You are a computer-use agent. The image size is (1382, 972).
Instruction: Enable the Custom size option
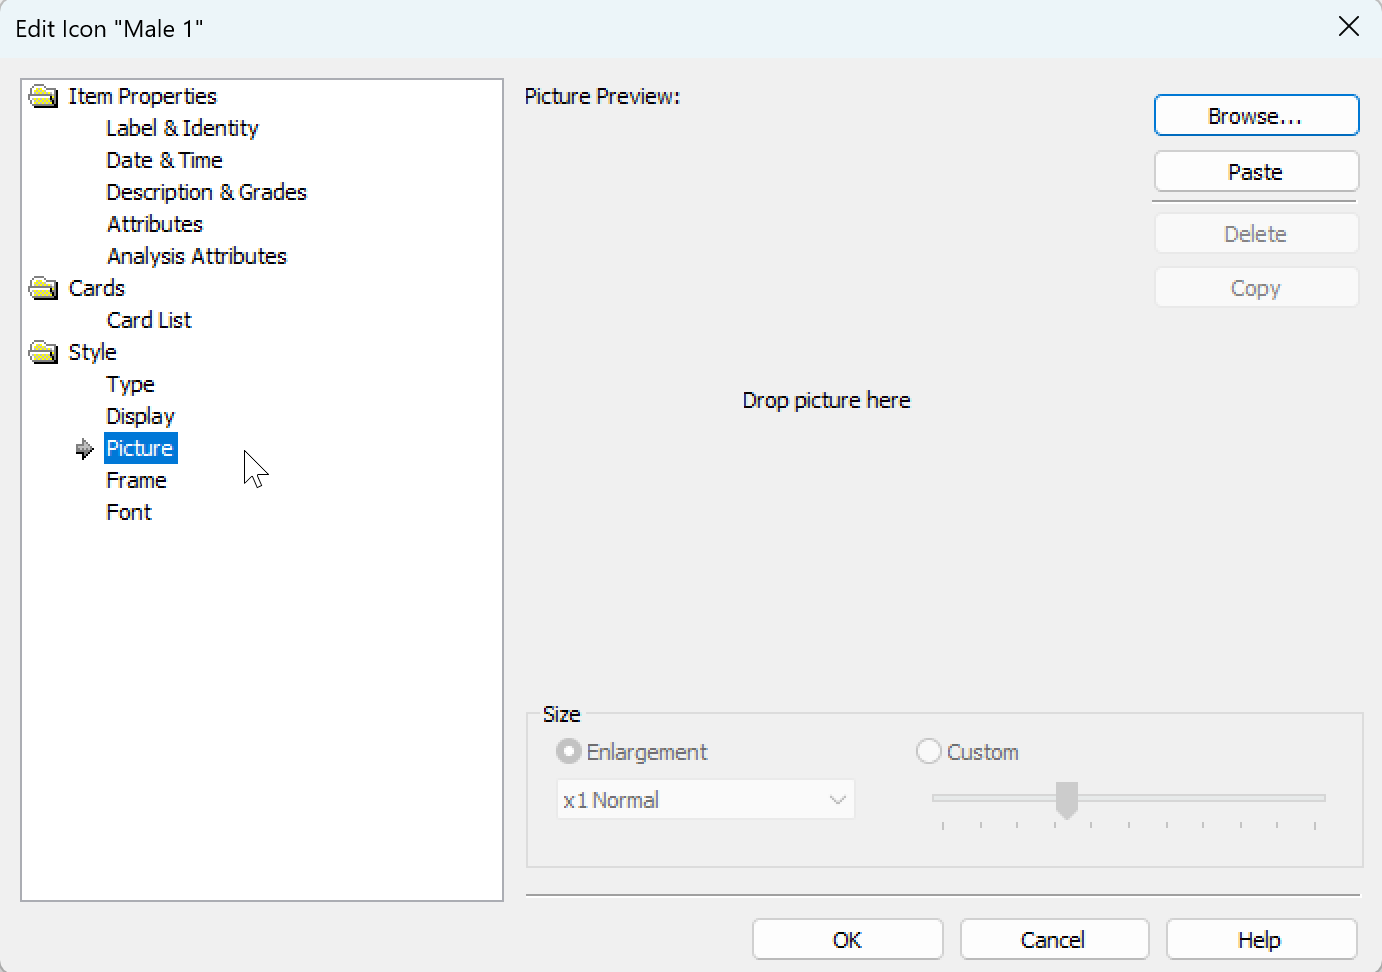pos(928,751)
